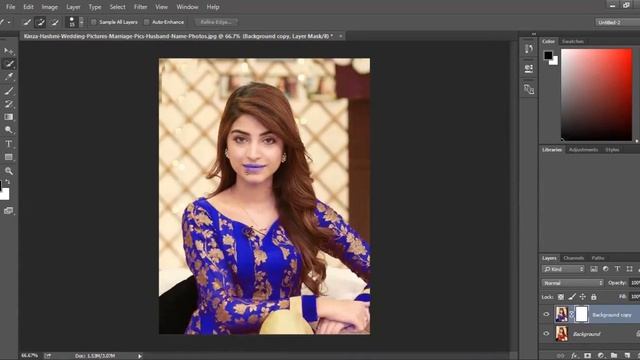Open the layer Kind filter dropdown
This screenshot has height=360, width=640.
pos(563,269)
